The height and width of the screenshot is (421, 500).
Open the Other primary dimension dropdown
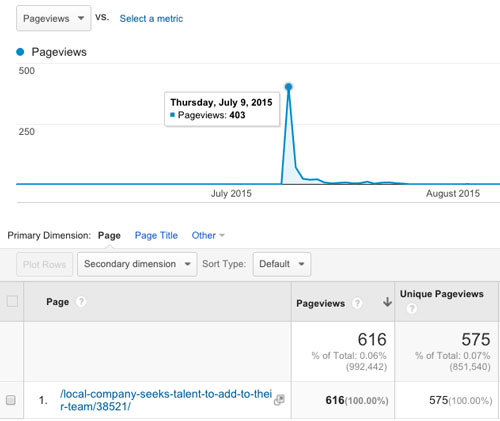[208, 235]
